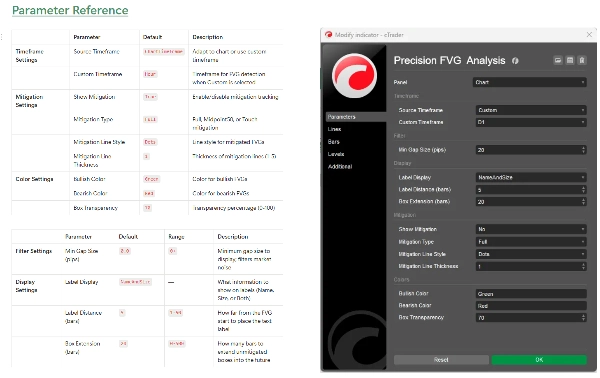Image resolution: width=600 pixels, height=378 pixels.
Task: Click the Range column header
Action: point(176,237)
